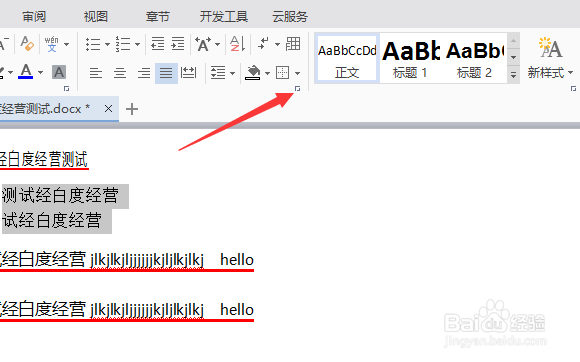Image resolution: width=580 pixels, height=362 pixels.
Task: Align text right
Action: (x=144, y=73)
